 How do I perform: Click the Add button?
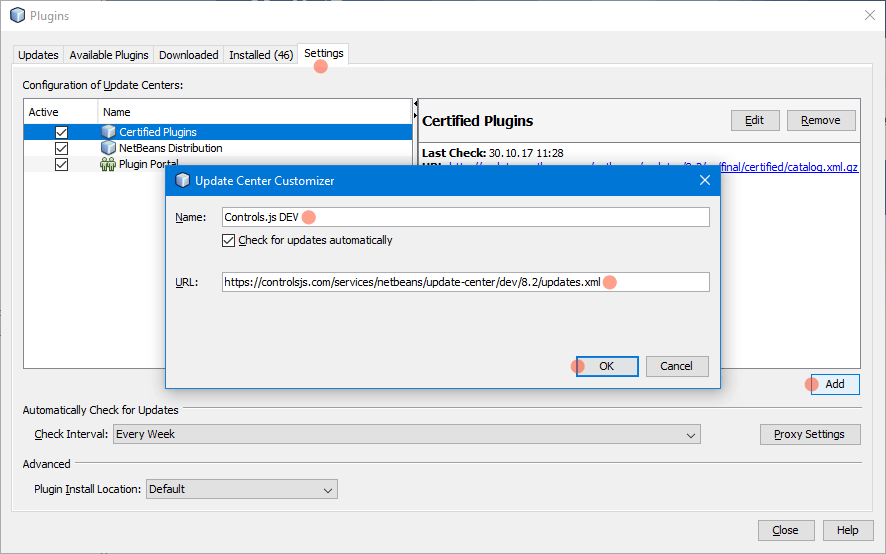coord(835,384)
